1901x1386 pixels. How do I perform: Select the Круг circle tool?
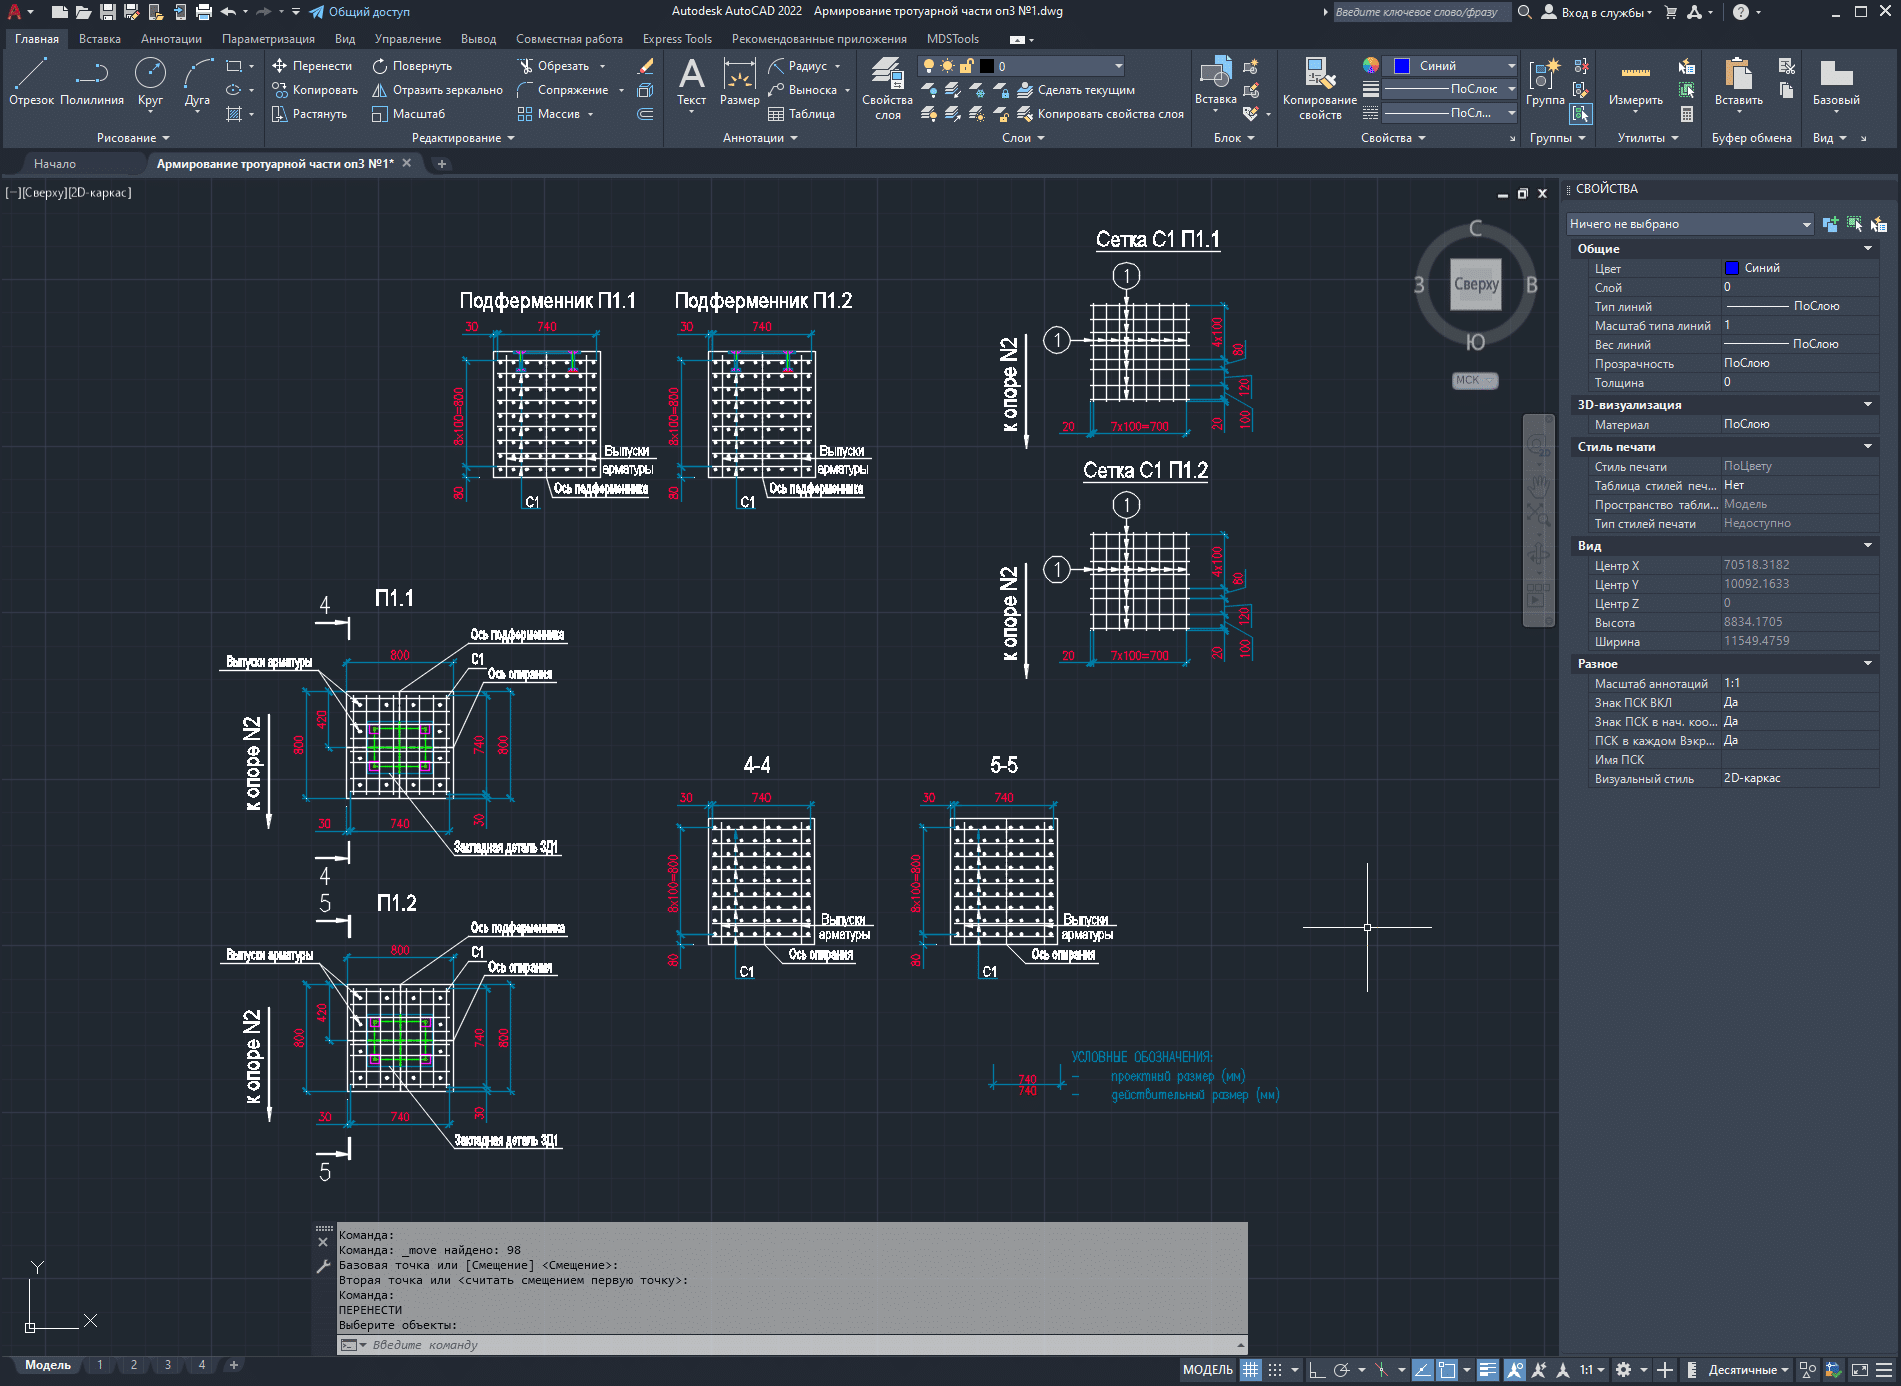tap(150, 82)
